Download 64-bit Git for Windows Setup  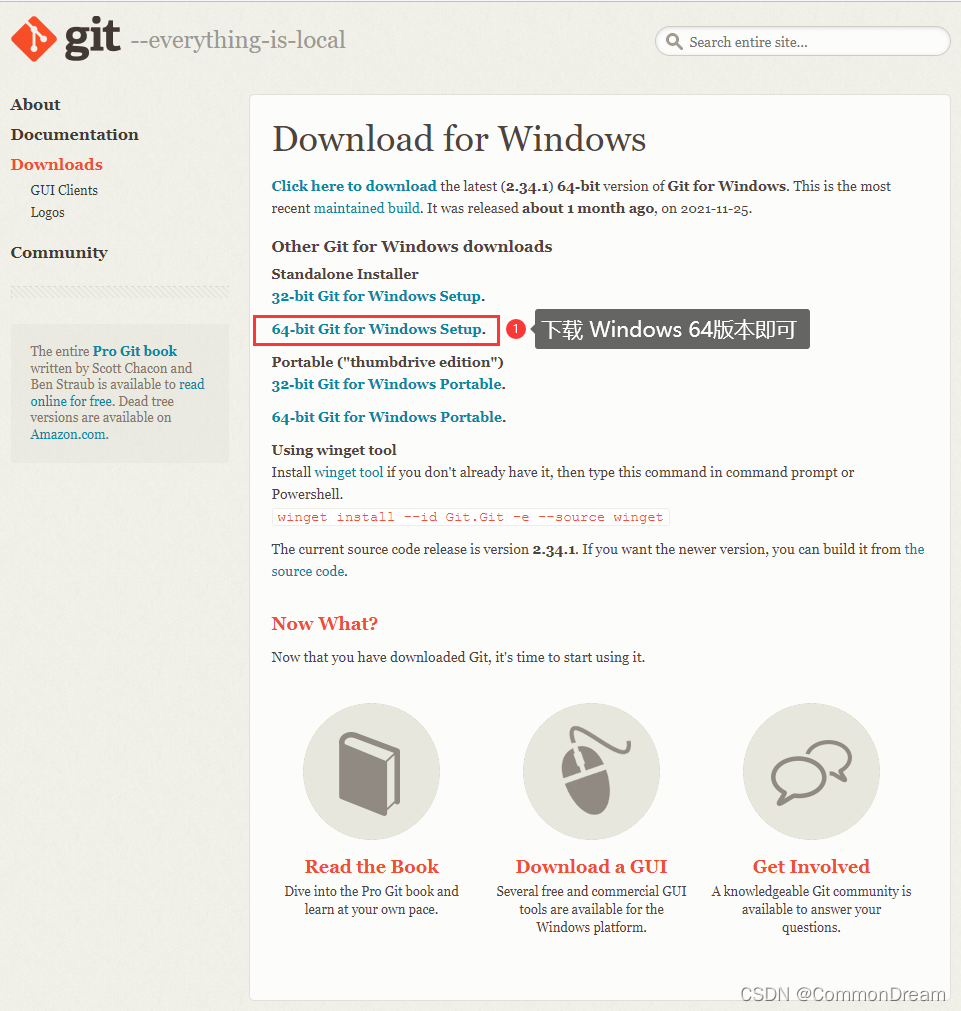(378, 329)
